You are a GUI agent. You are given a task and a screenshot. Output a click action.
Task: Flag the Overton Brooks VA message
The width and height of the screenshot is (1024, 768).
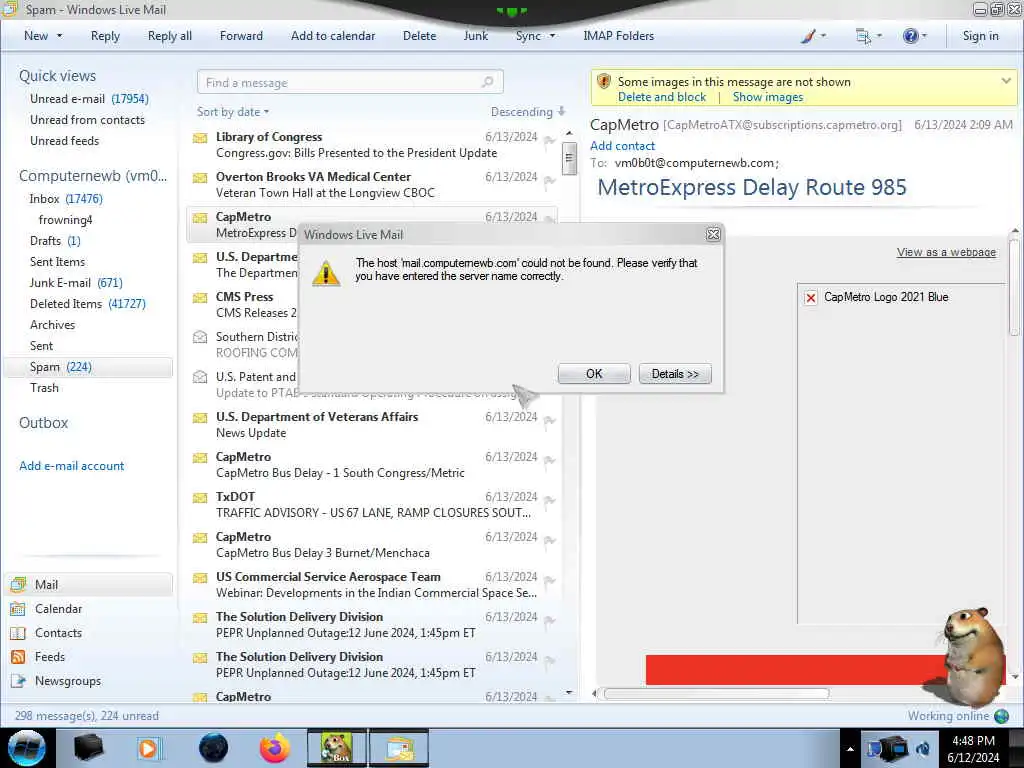pos(549,180)
